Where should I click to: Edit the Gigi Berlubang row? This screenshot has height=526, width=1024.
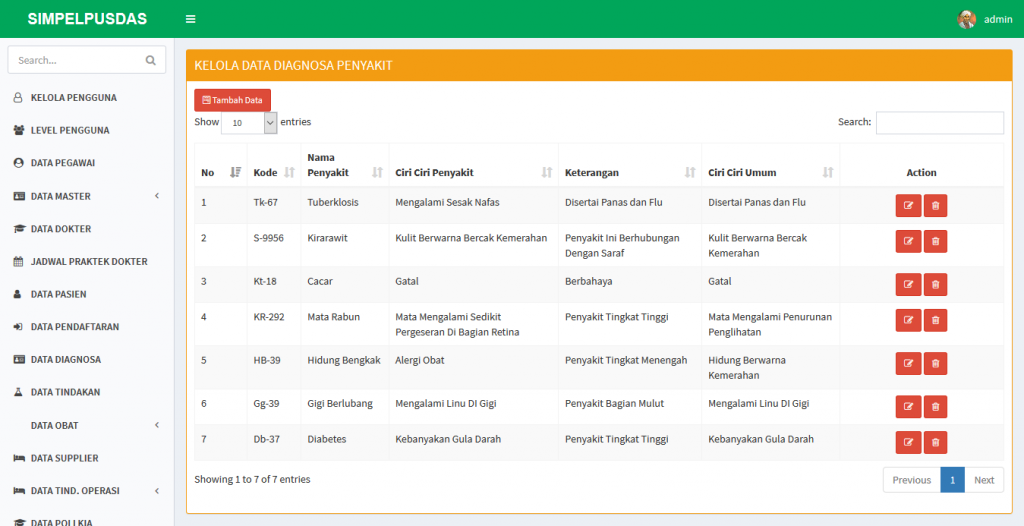[x=908, y=406]
